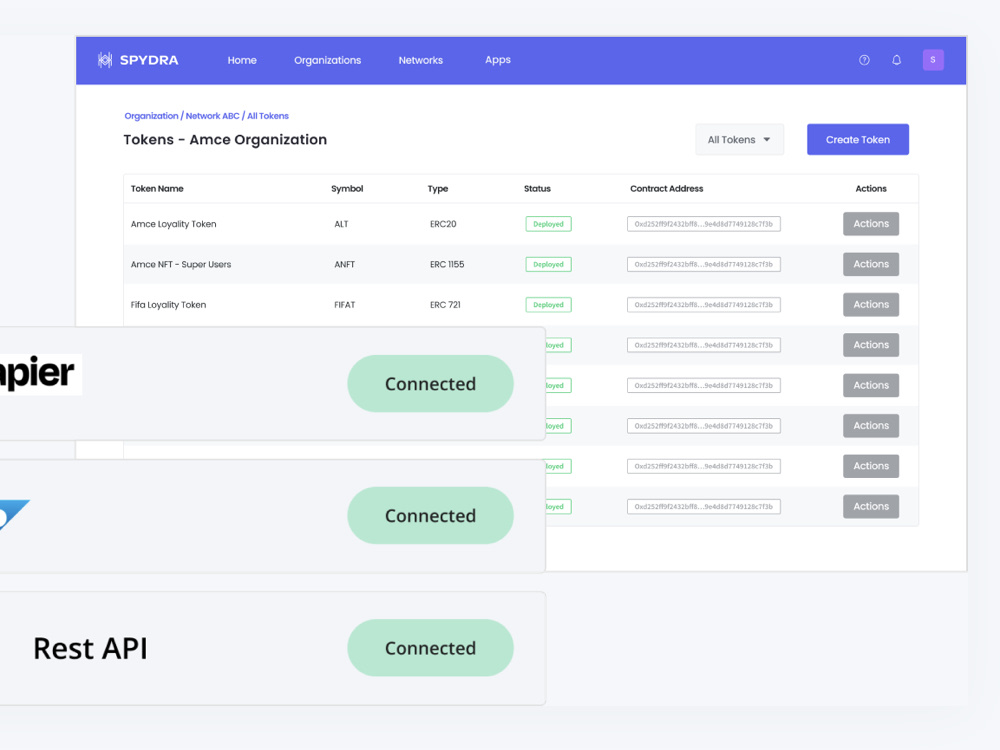Select the Fifa Loyality Token name
Viewport: 1000px width, 750px height.
(x=168, y=305)
